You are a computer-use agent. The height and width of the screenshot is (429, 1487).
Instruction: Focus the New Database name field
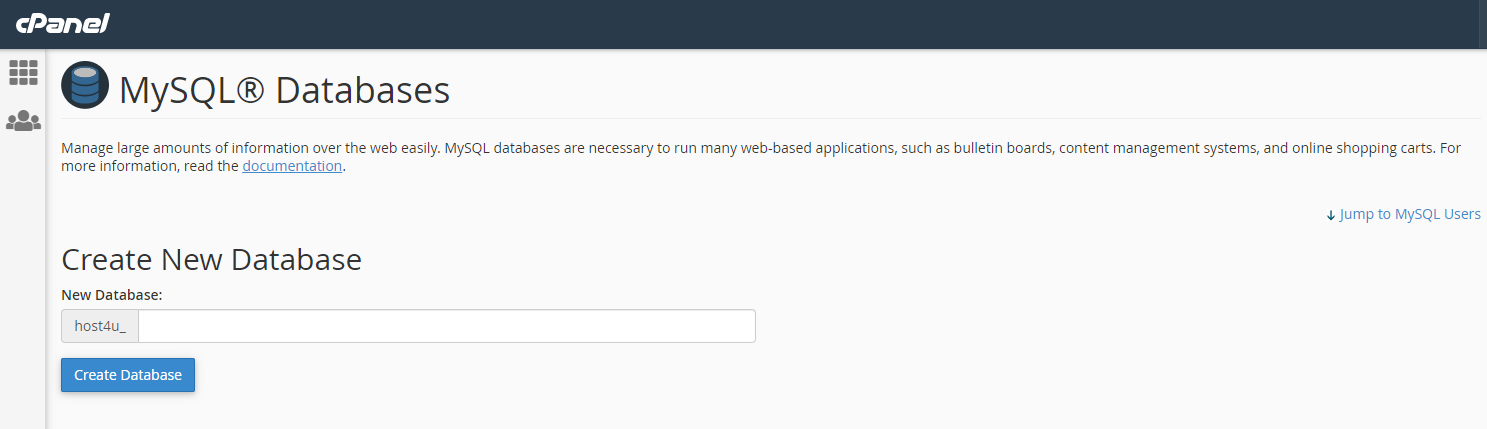click(446, 326)
